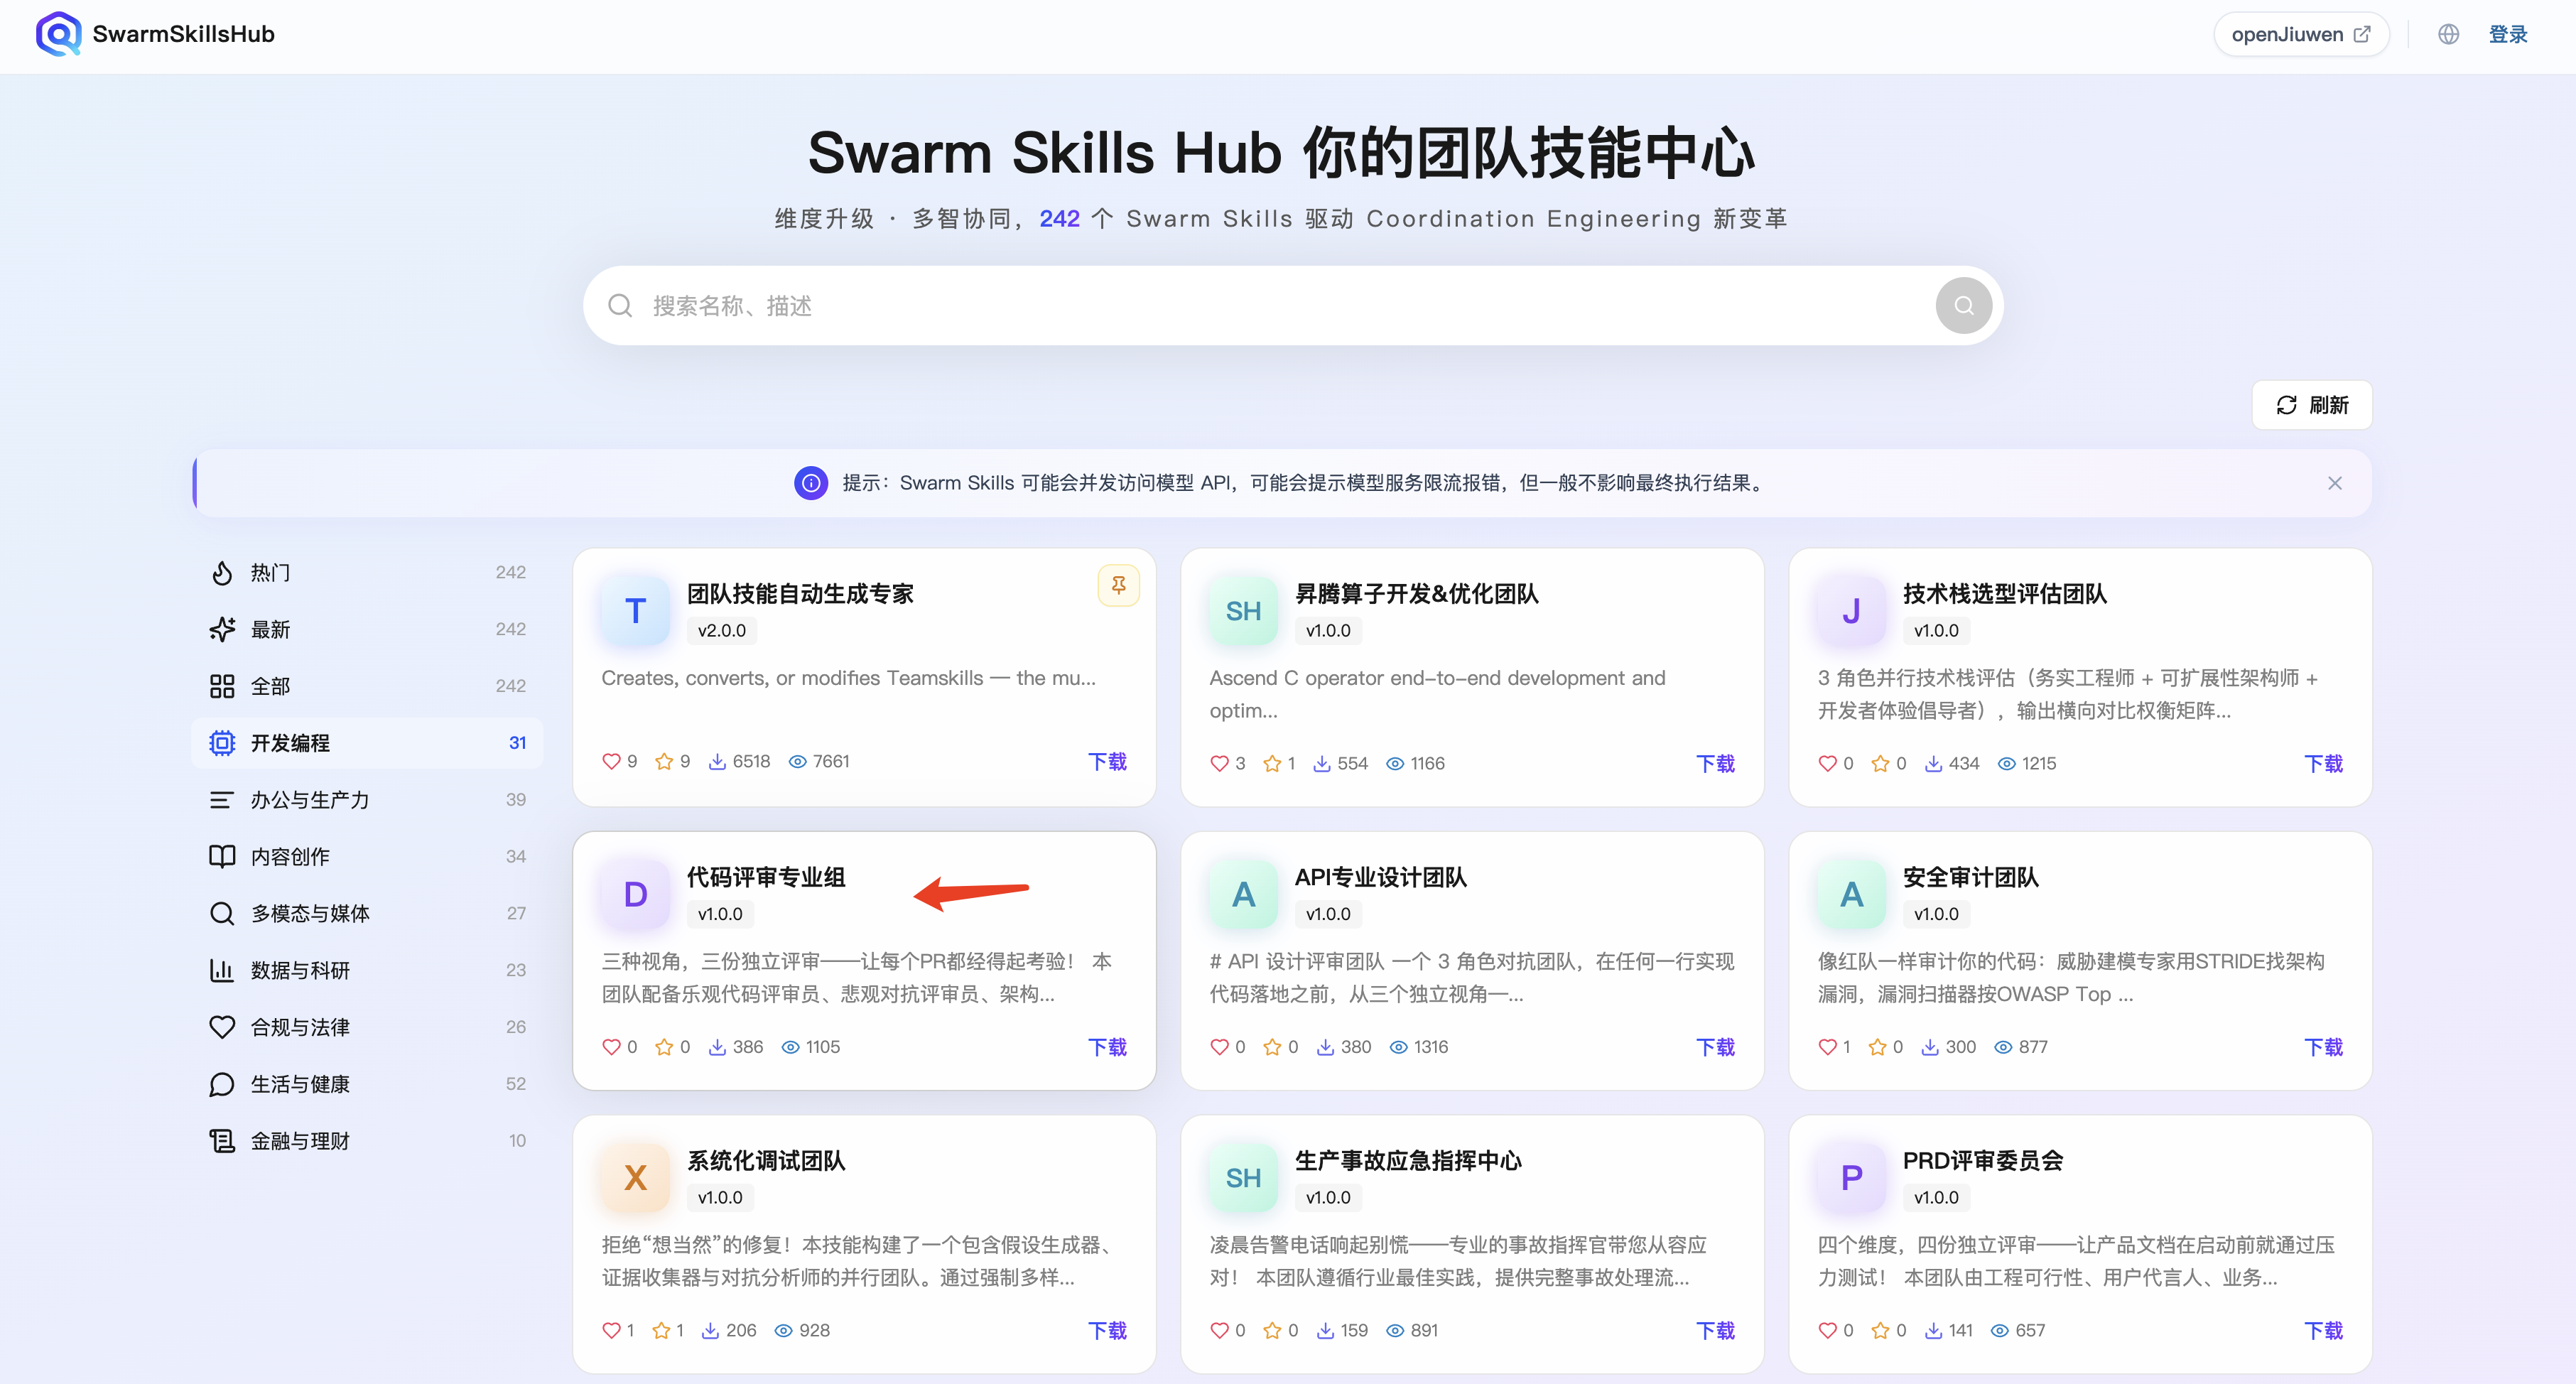The height and width of the screenshot is (1384, 2576).
Task: Star the 安全审计团队 card
Action: 1877,1047
